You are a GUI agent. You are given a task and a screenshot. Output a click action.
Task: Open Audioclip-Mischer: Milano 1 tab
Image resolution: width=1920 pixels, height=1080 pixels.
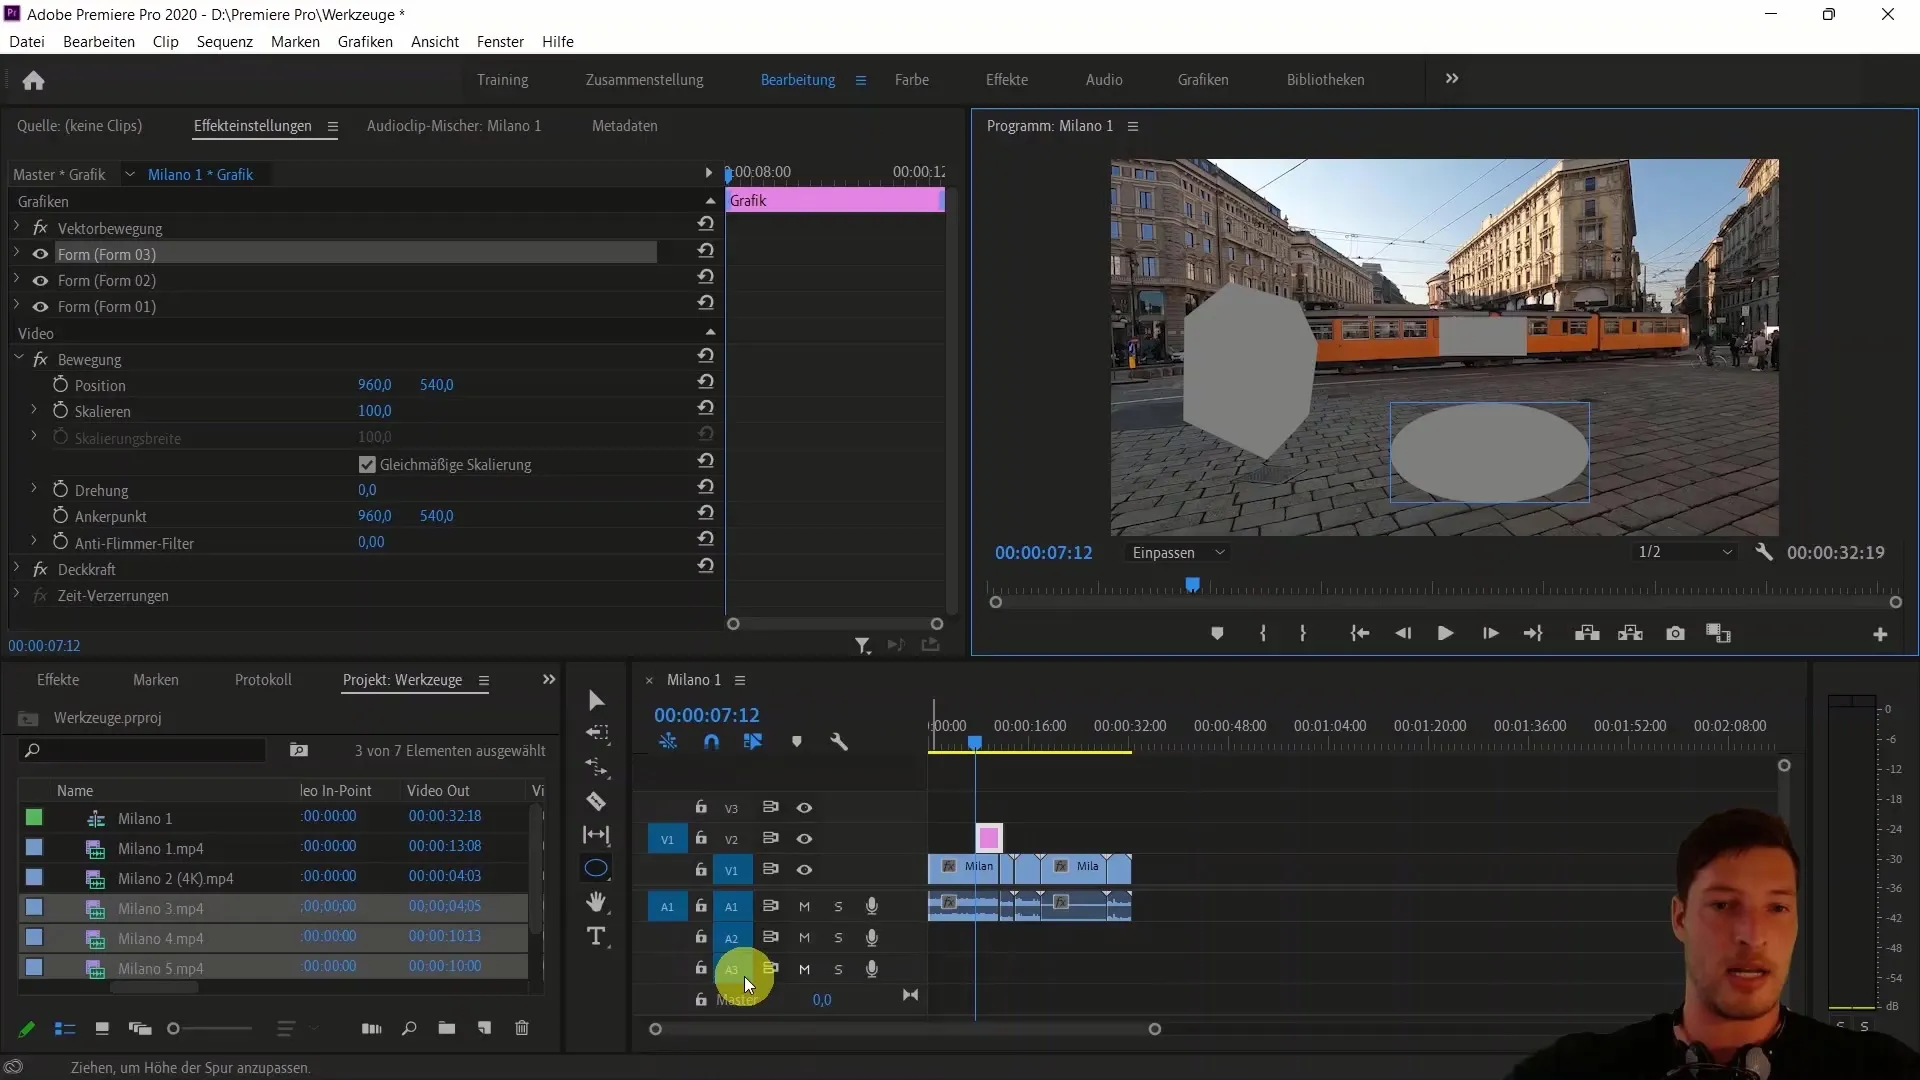point(454,126)
